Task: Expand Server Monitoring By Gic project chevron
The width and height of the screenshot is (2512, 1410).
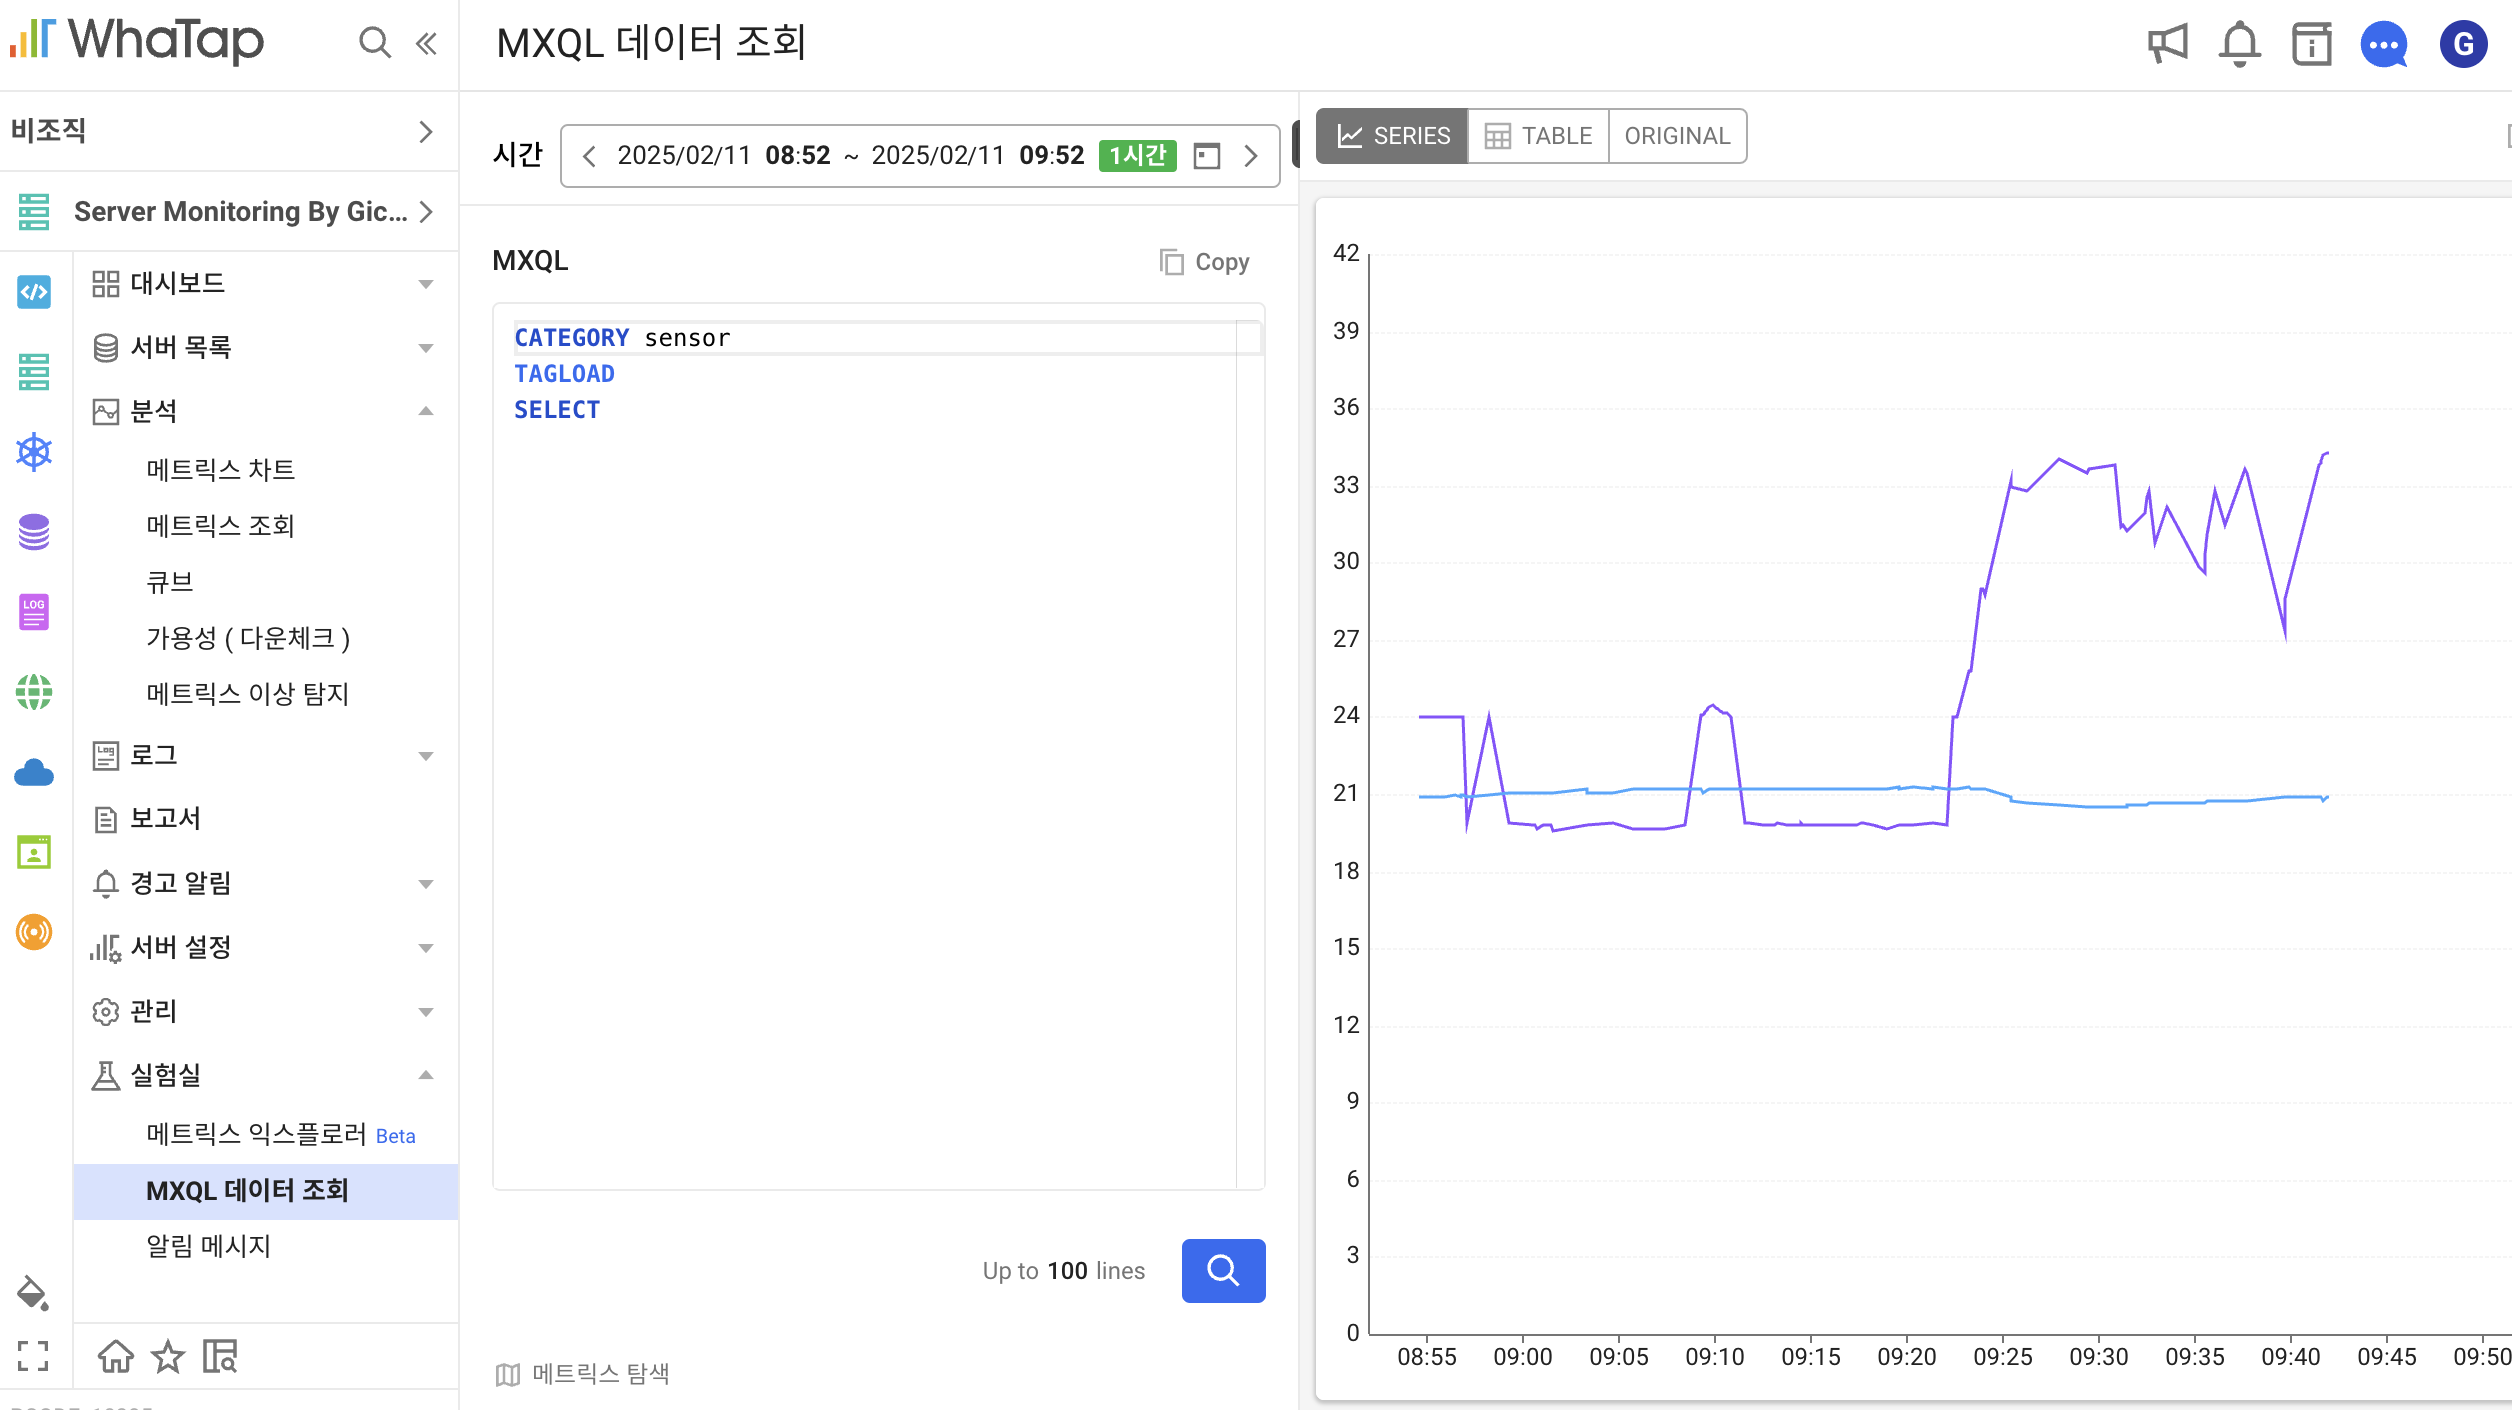Action: coord(426,212)
